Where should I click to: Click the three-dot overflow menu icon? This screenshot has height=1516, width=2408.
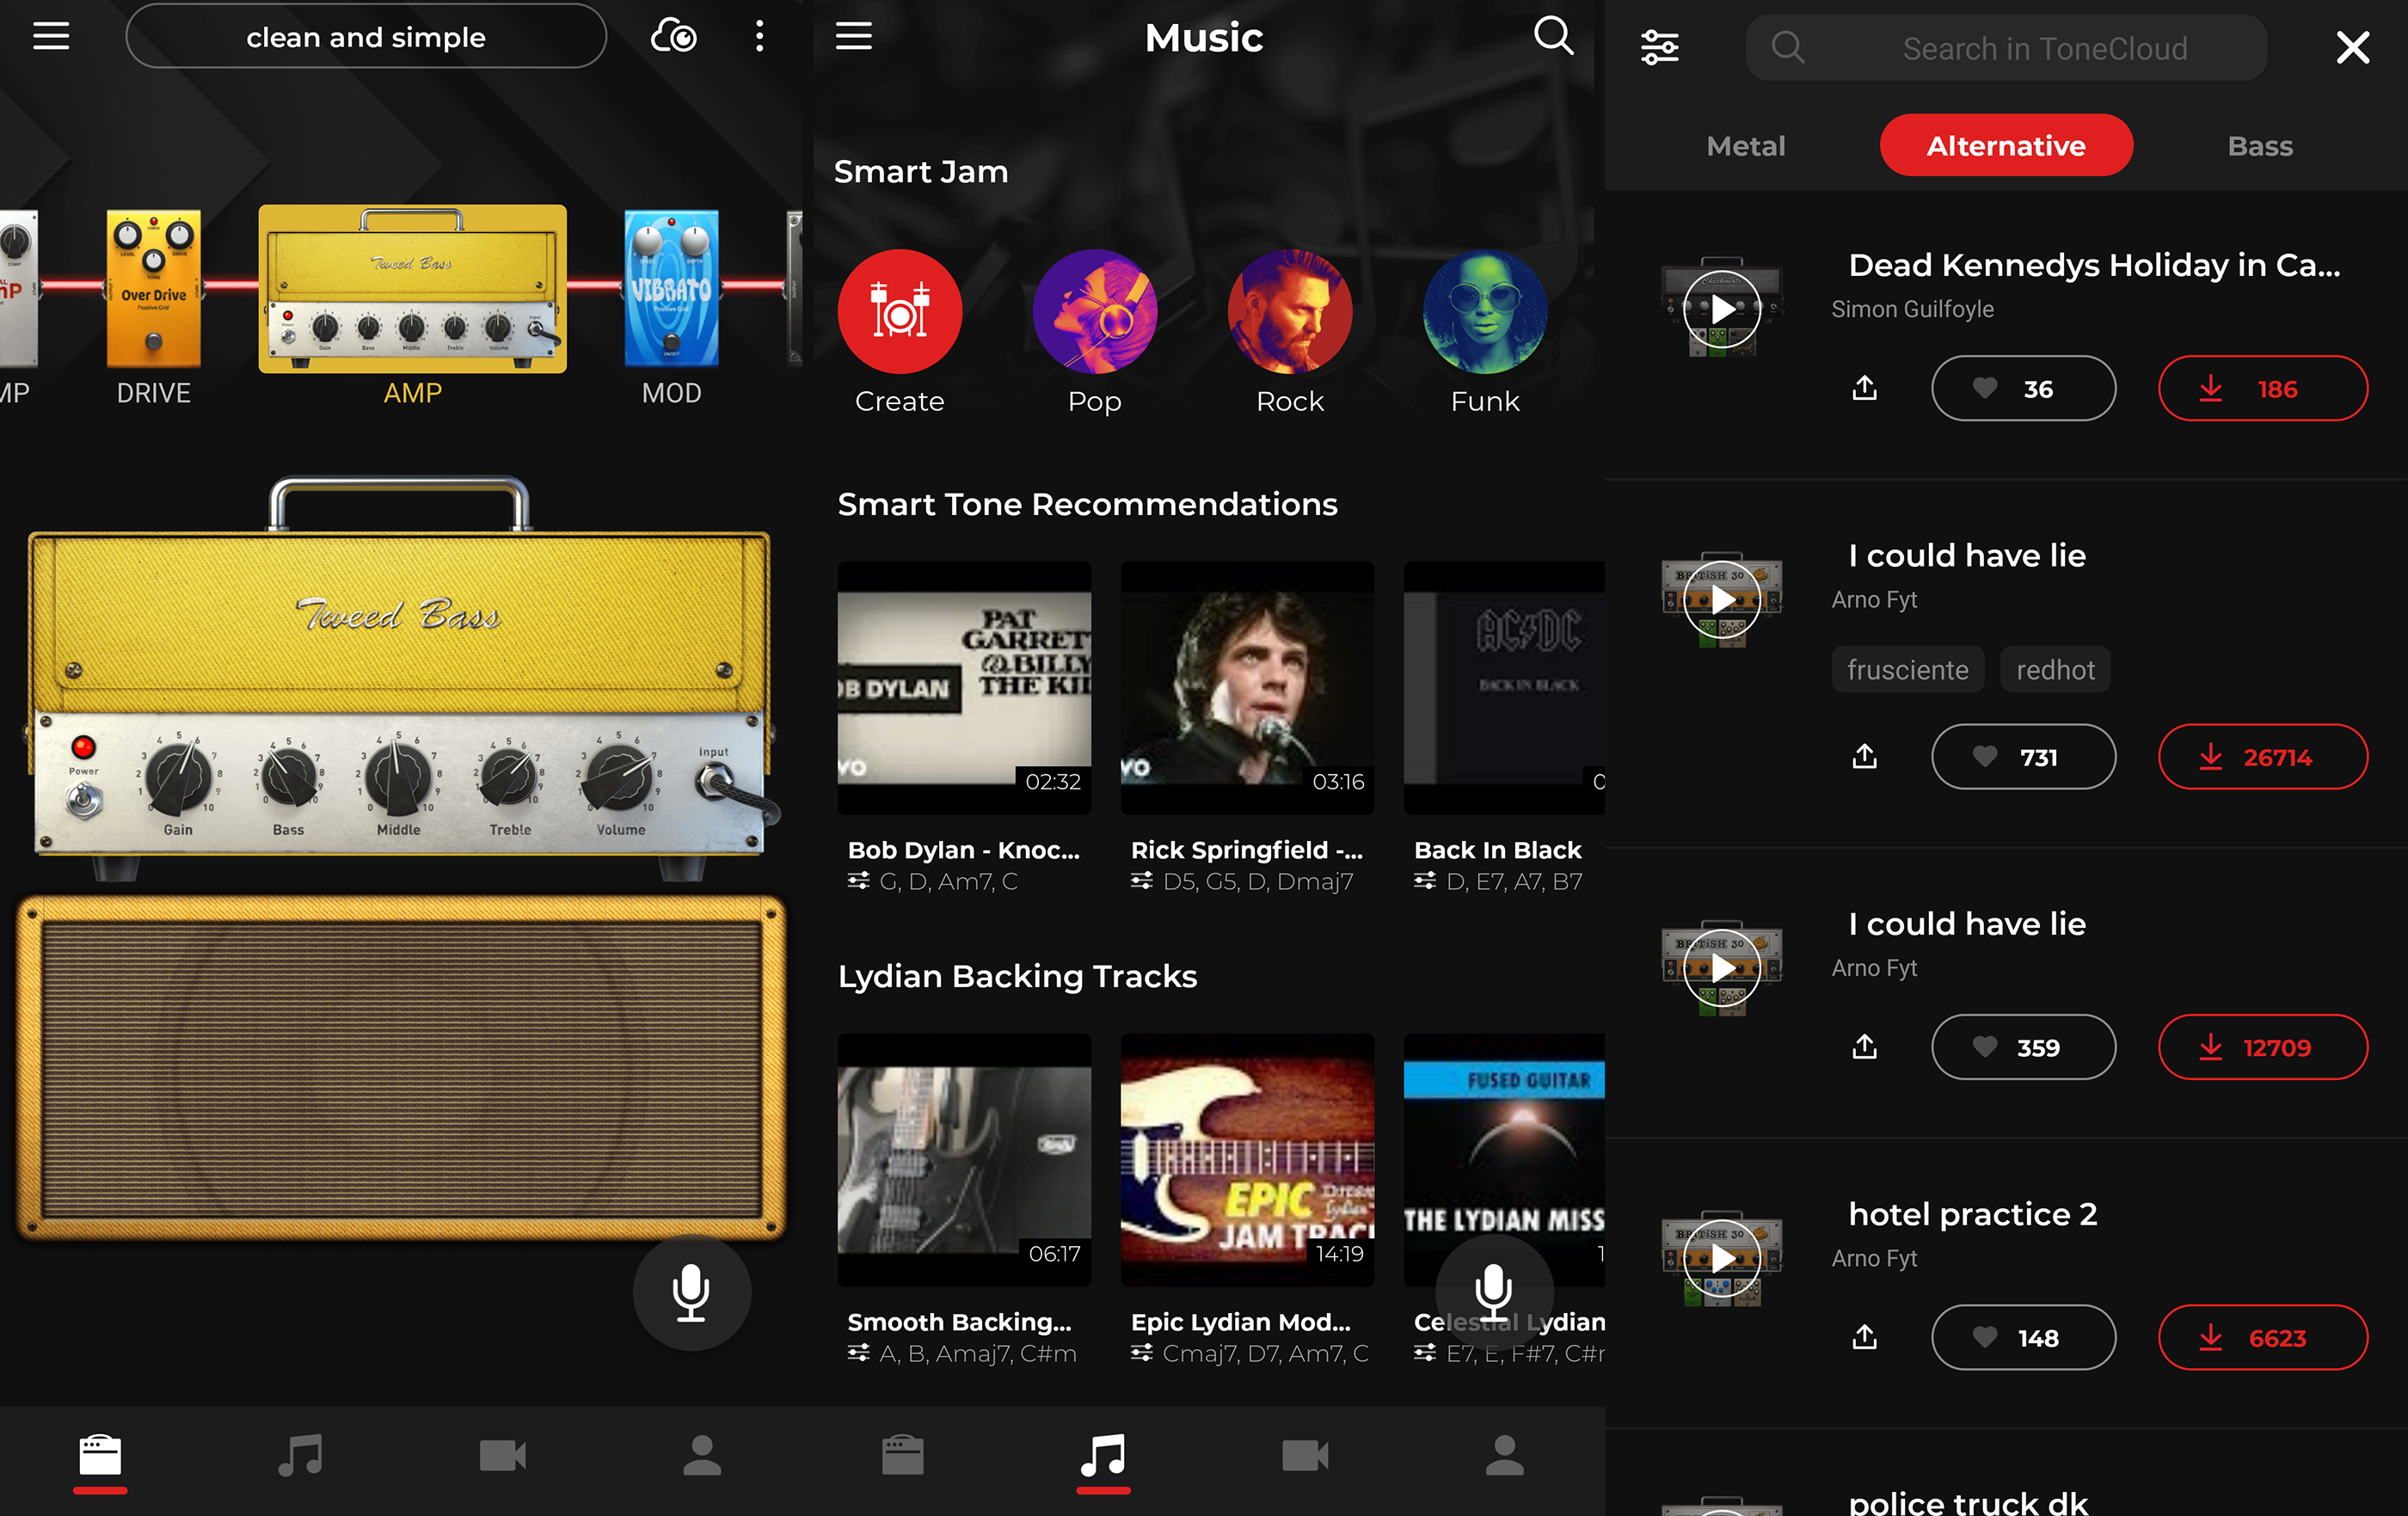click(759, 37)
